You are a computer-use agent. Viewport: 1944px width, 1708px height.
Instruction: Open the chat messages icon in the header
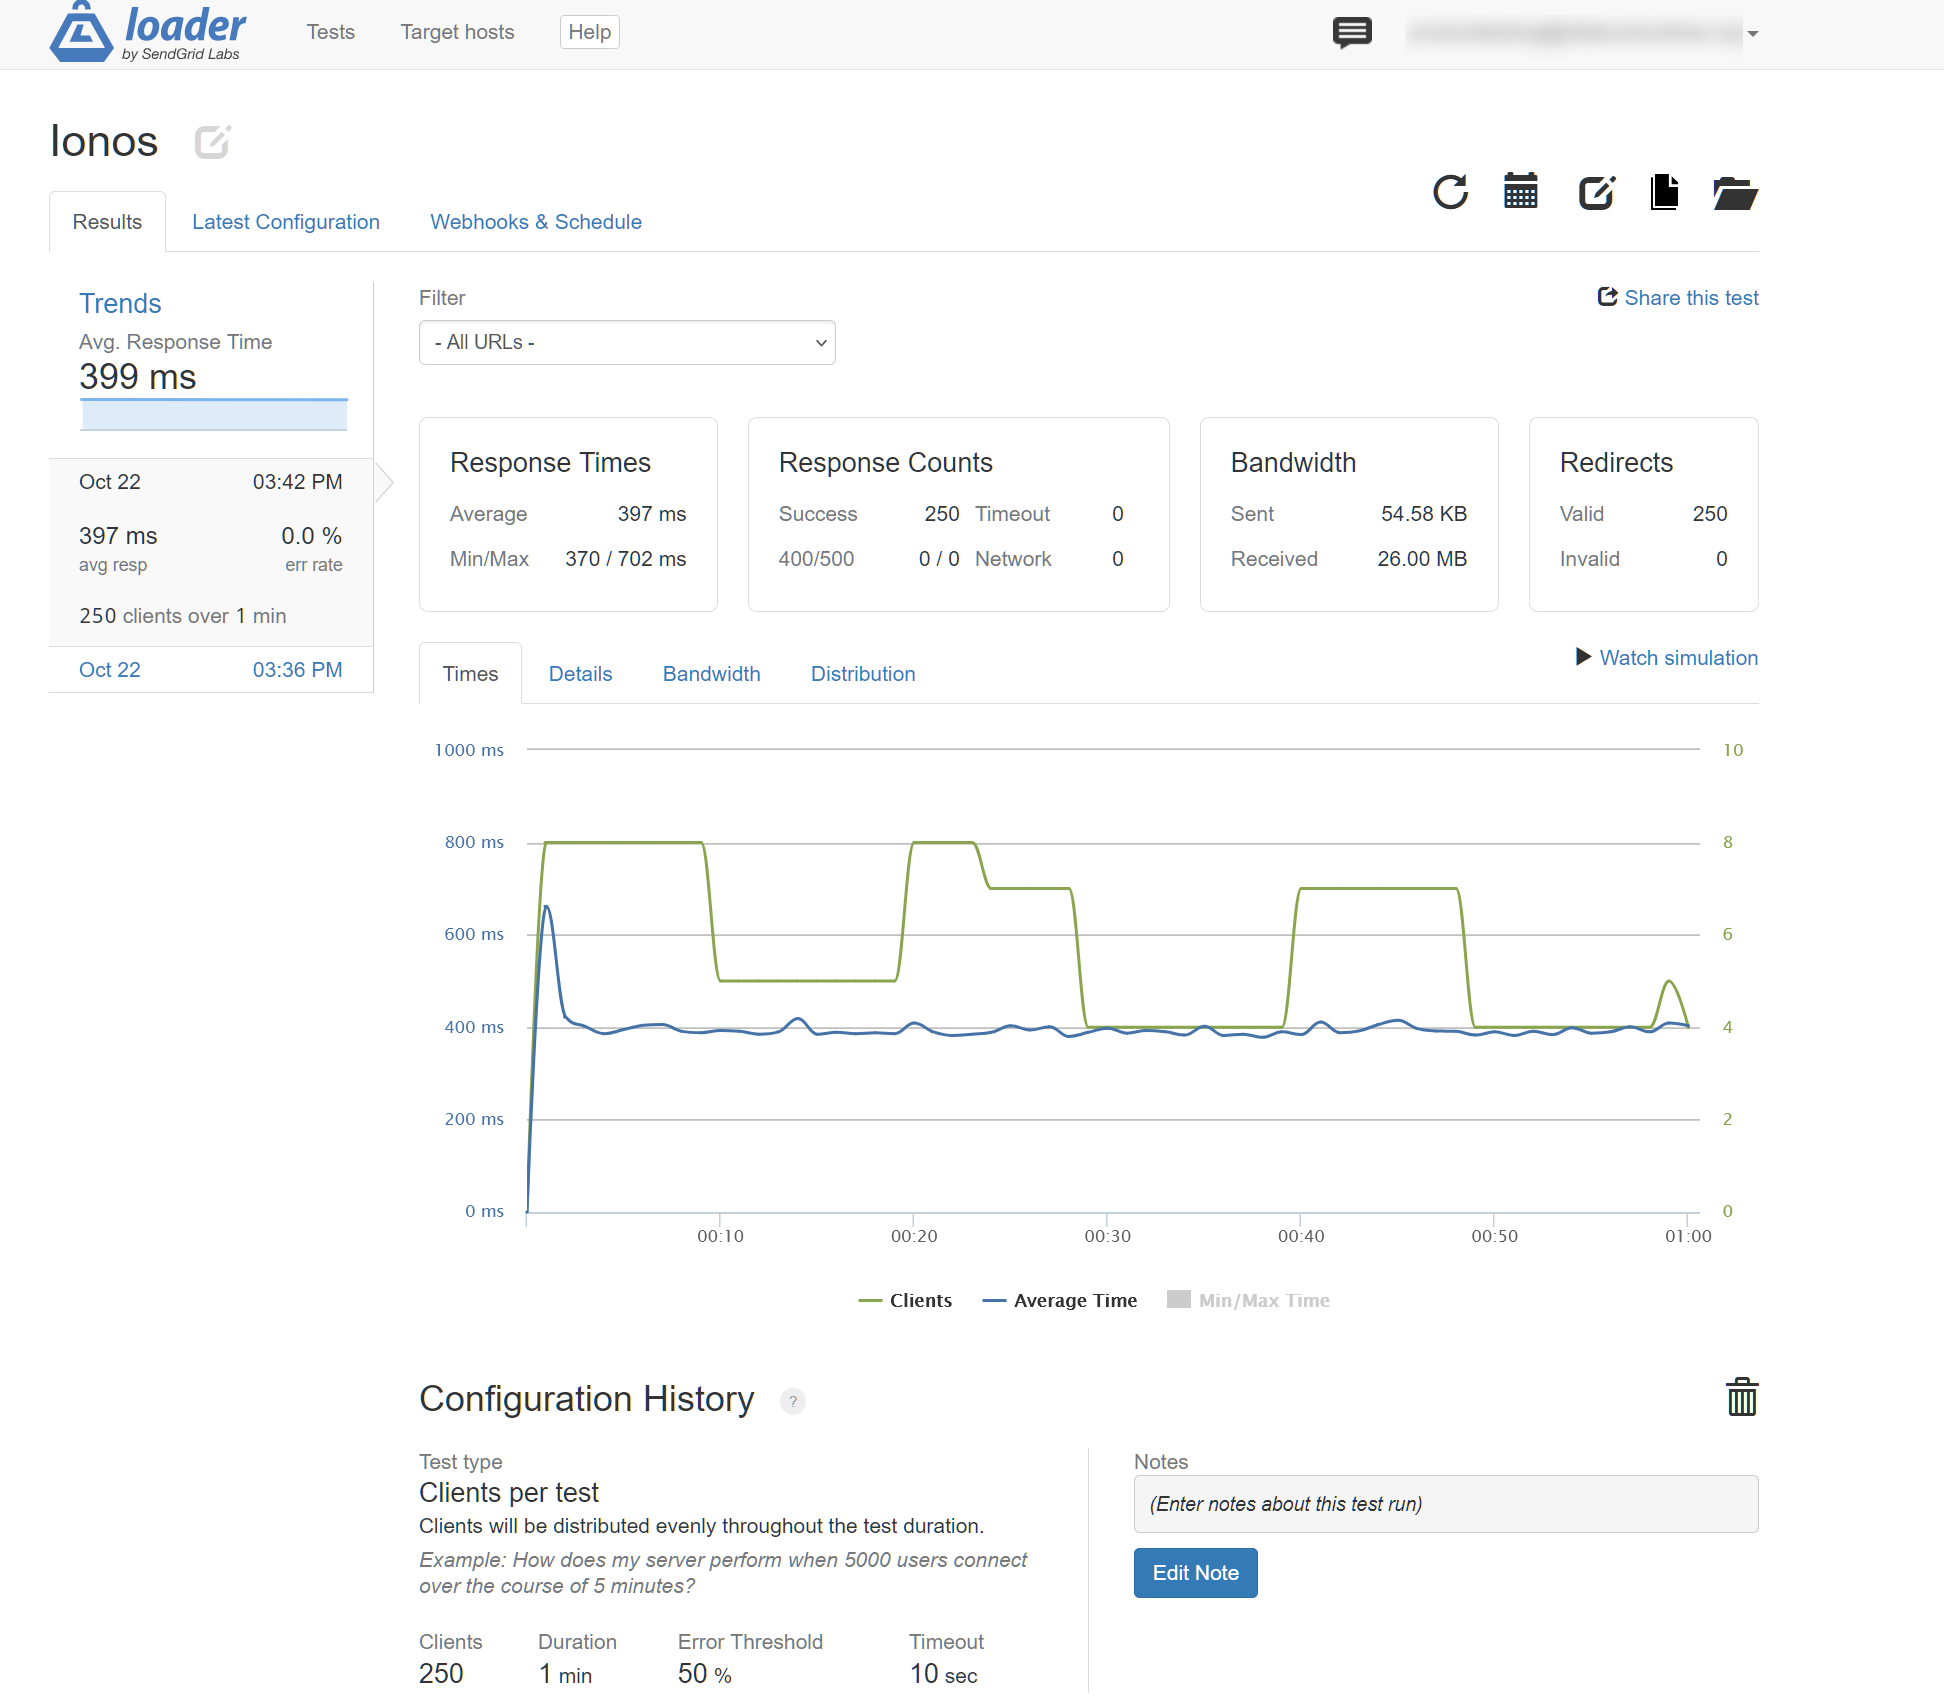1352,33
